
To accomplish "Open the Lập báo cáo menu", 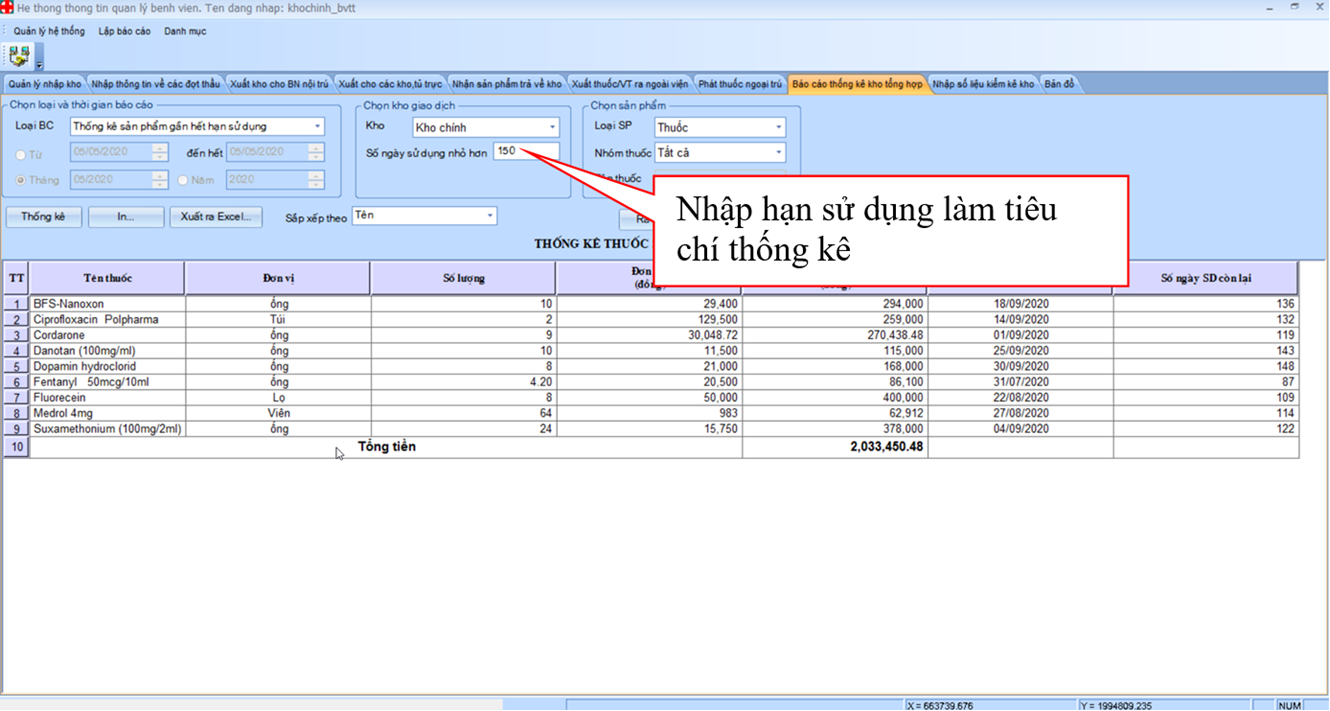I will click(x=125, y=31).
